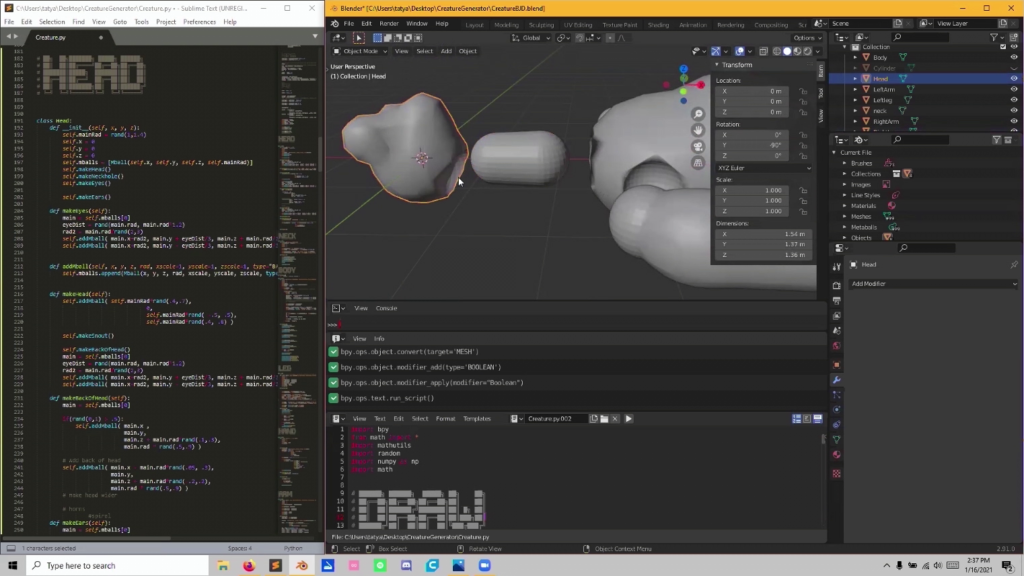Open Blender Window menu
Image resolution: width=1024 pixels, height=576 pixels.
click(x=417, y=24)
